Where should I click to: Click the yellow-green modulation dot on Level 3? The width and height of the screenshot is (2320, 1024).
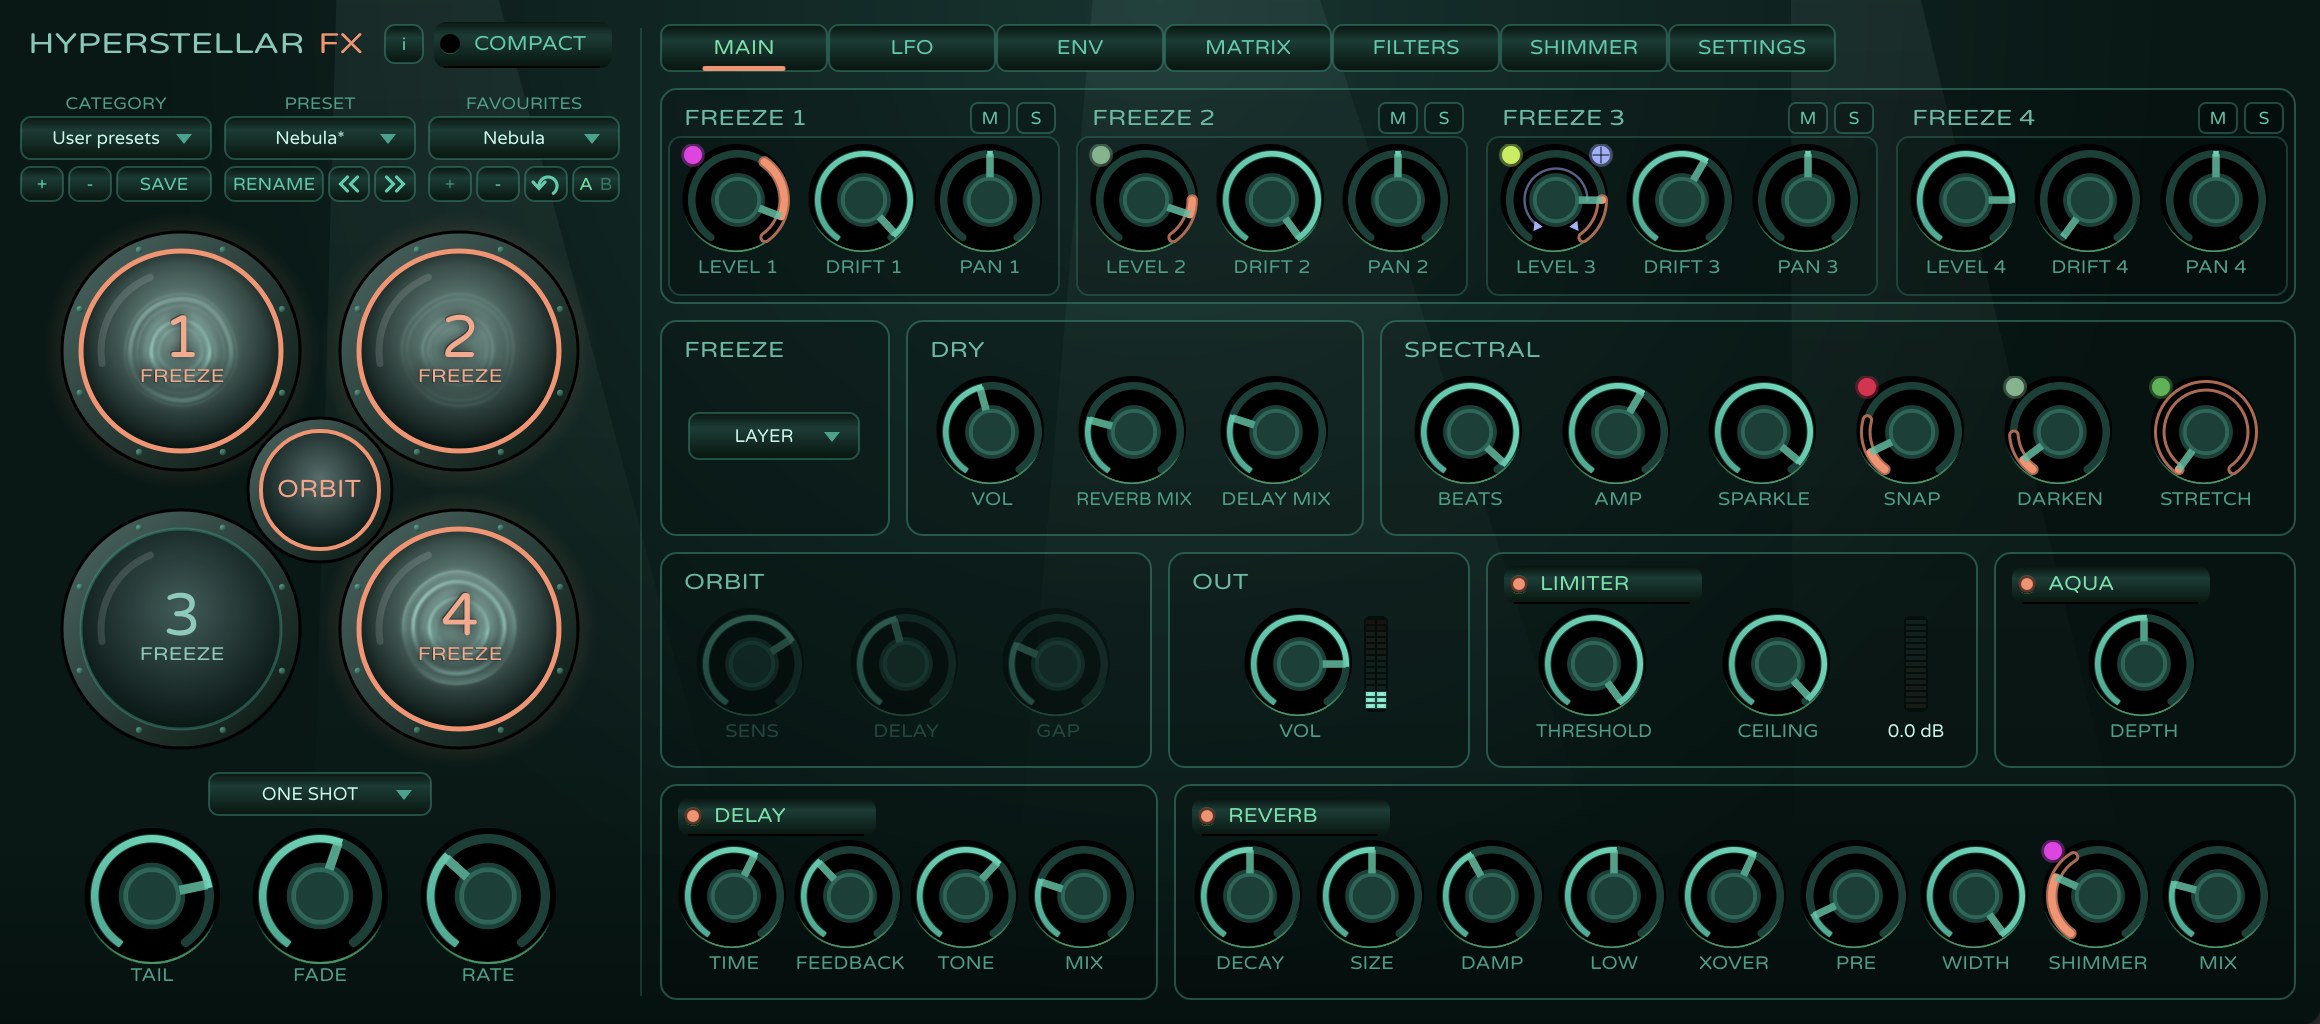(1510, 155)
